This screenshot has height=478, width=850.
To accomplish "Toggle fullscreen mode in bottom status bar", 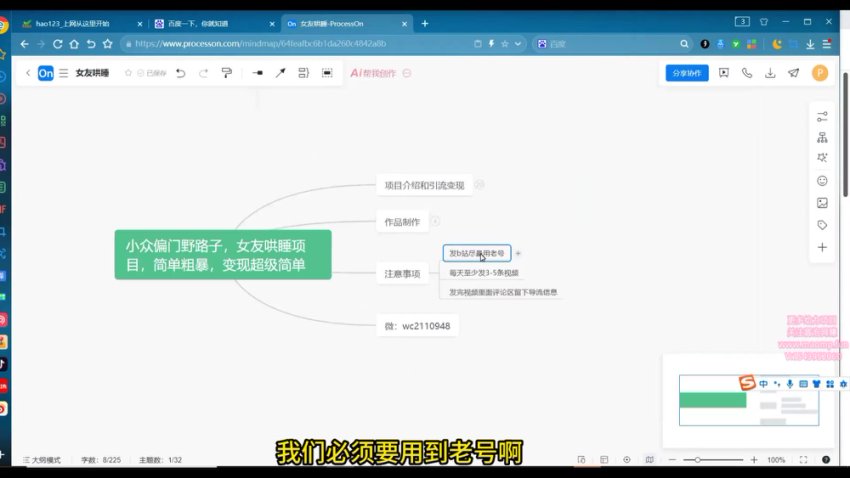I will point(805,460).
